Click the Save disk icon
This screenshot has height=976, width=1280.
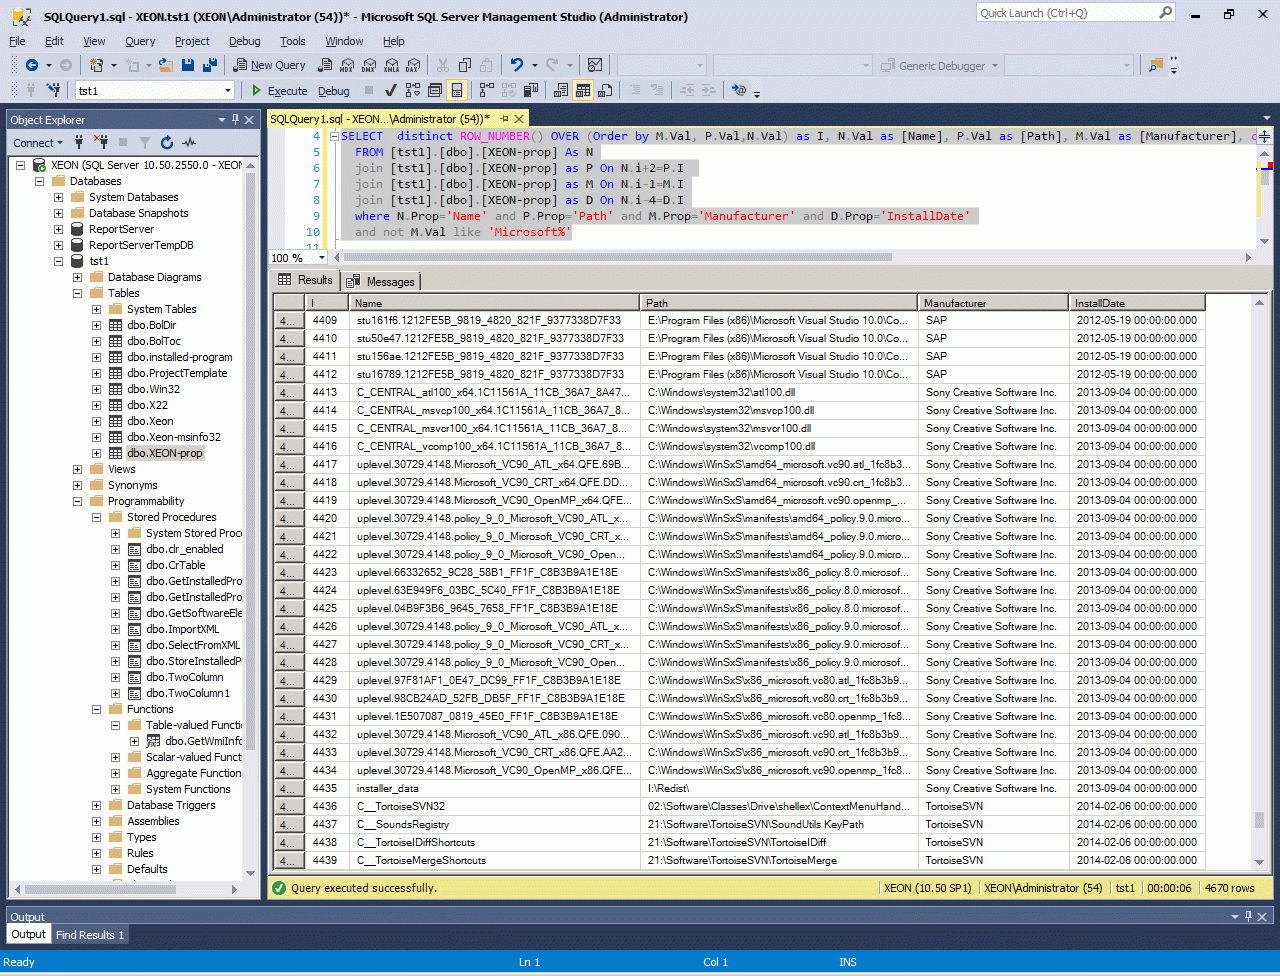pos(188,65)
